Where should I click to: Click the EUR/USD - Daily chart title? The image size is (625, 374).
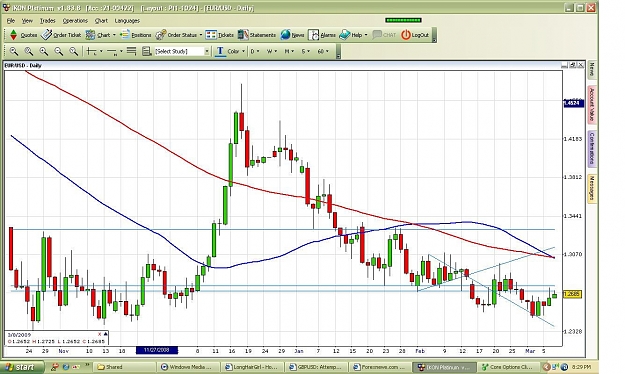(23, 65)
